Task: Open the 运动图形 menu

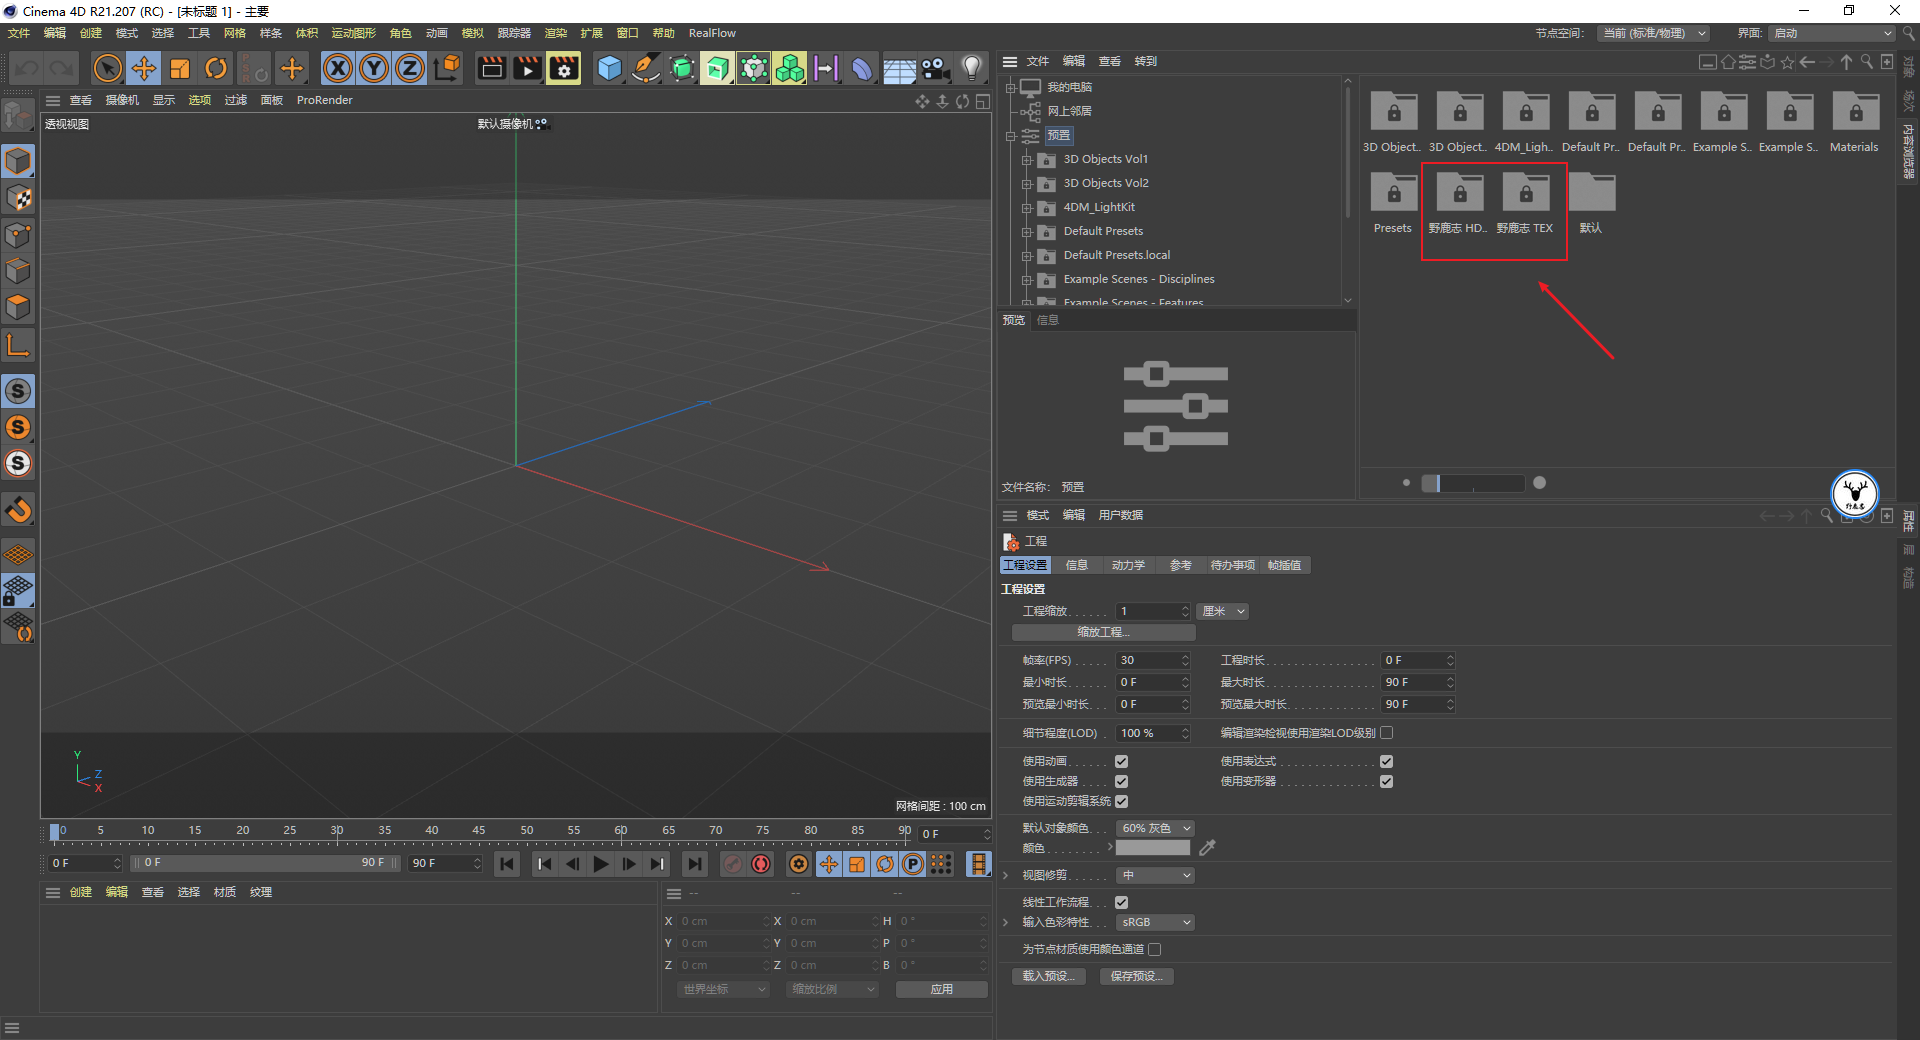Action: 354,34
